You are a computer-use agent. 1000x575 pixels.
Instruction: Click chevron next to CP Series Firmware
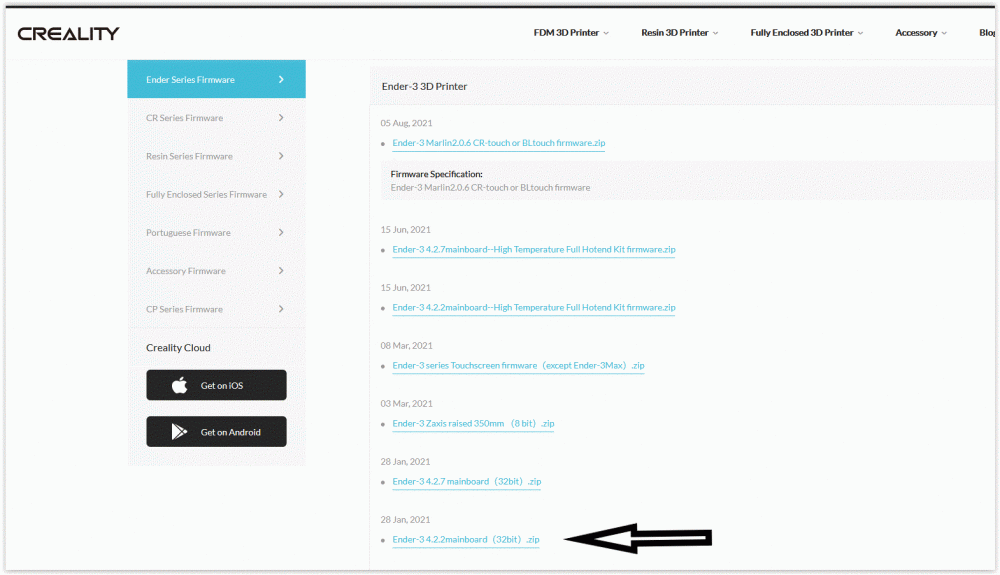pyautogui.click(x=281, y=309)
